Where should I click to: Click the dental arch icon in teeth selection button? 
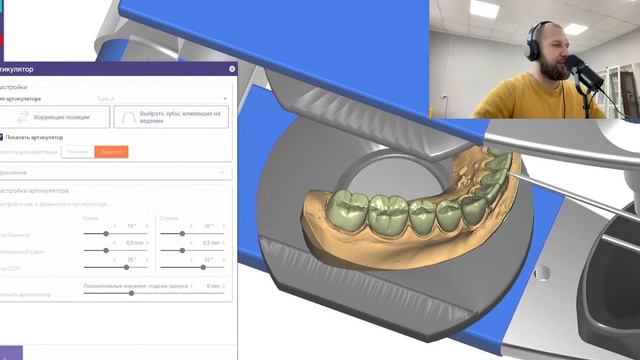click(129, 118)
